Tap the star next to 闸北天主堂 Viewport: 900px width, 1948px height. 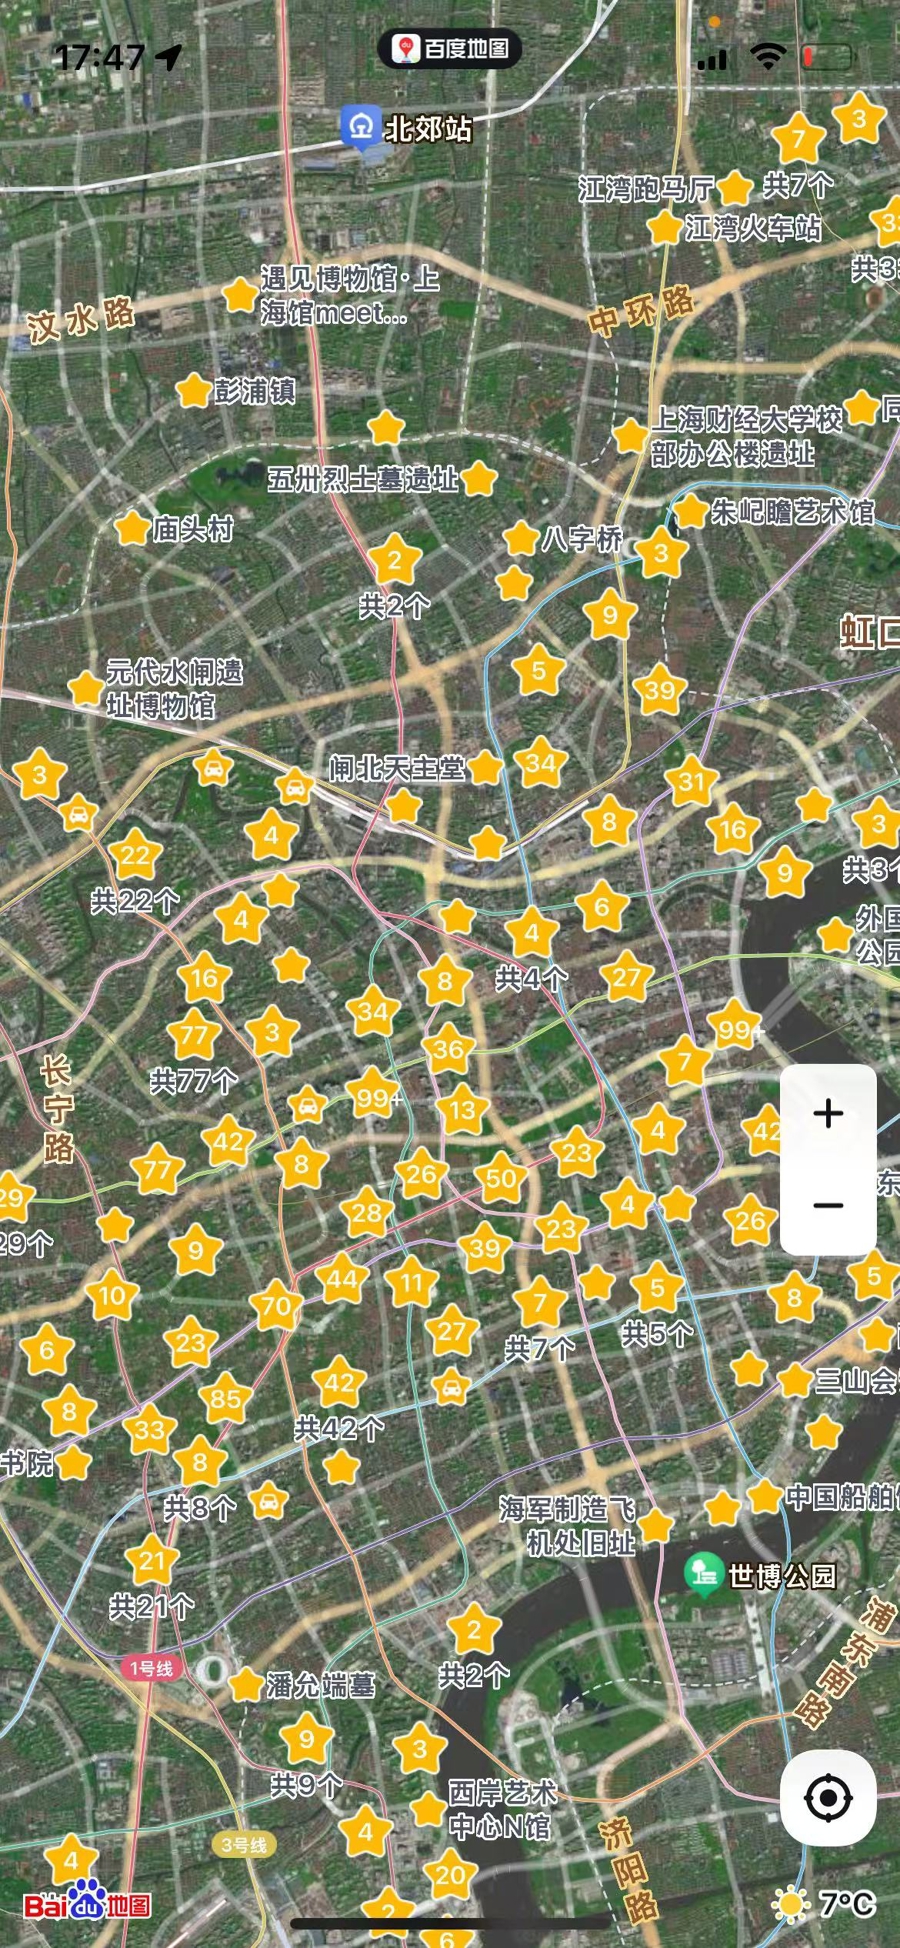pyautogui.click(x=485, y=768)
